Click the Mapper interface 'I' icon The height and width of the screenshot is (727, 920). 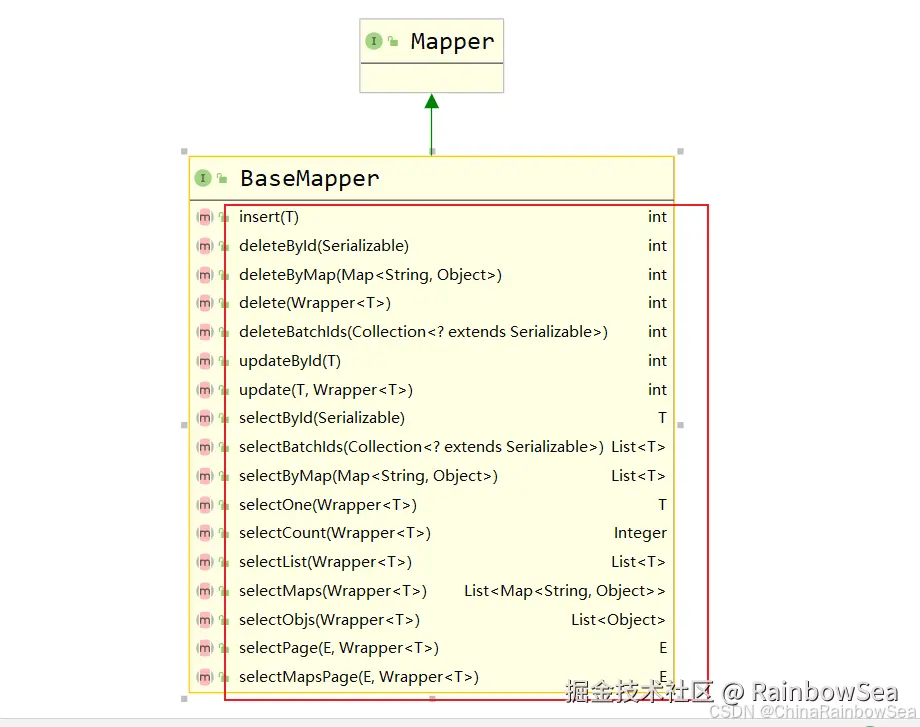(374, 41)
